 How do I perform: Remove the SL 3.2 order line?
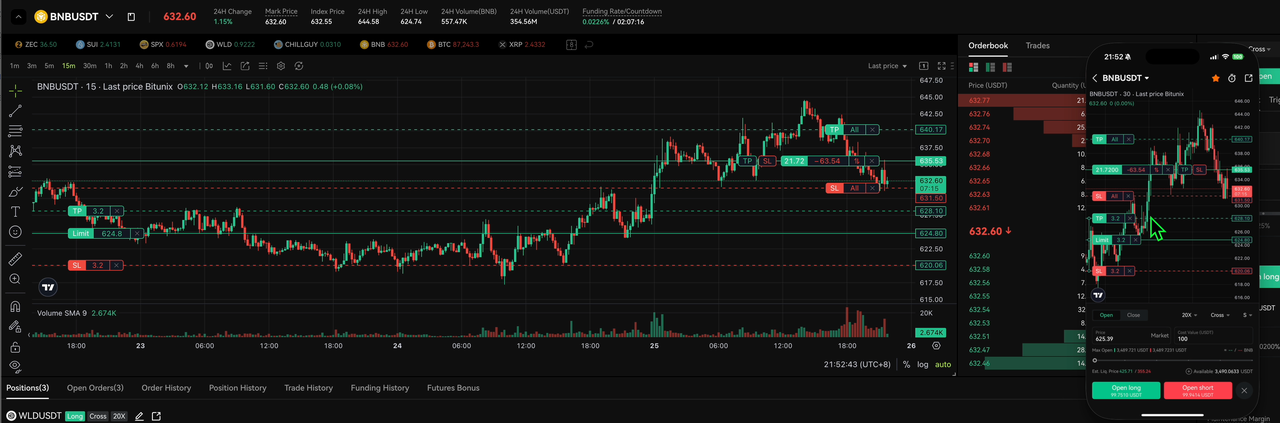click(x=116, y=265)
